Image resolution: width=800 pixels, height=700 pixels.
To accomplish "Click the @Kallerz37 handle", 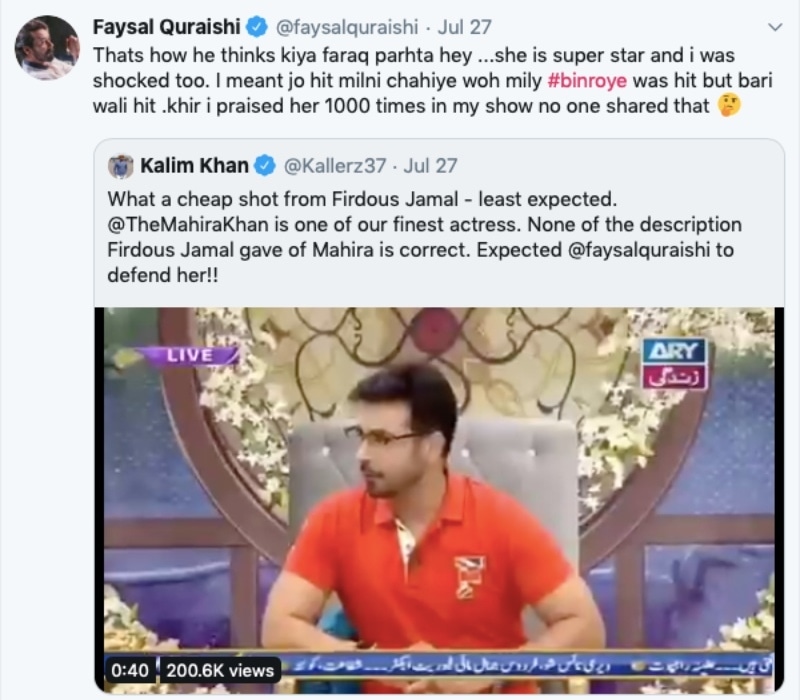I will click(335, 166).
